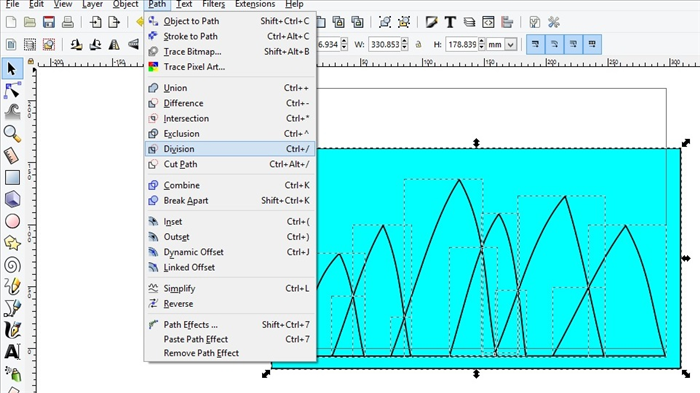Create a new document icon
Viewport: 700px width, 393px height.
pos(11,22)
